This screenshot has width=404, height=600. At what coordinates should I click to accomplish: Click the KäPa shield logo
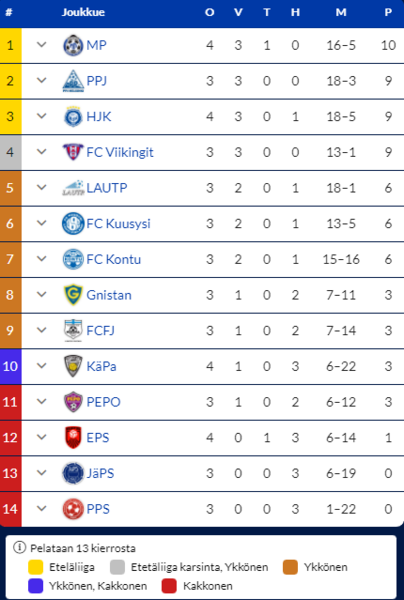point(73,366)
